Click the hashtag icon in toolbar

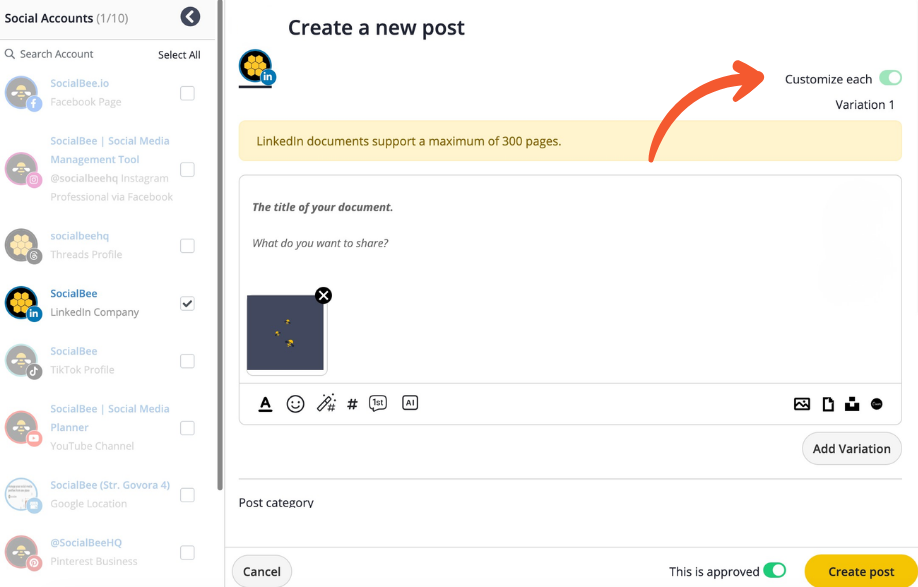[x=352, y=405]
